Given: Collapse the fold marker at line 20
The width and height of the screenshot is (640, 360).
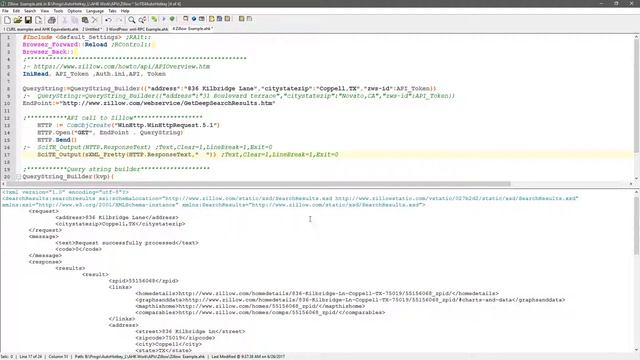Looking at the screenshot, I should (18, 177).
